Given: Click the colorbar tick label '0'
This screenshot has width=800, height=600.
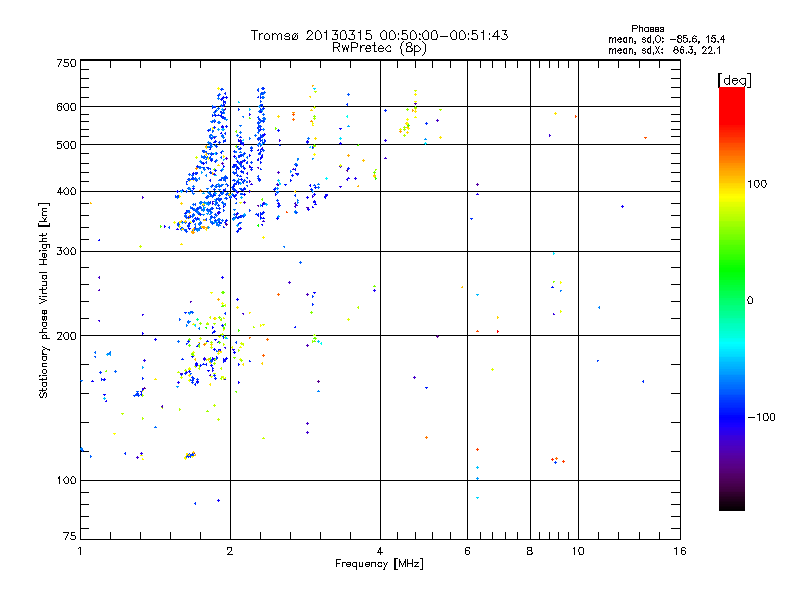Looking at the screenshot, I should click(750, 301).
